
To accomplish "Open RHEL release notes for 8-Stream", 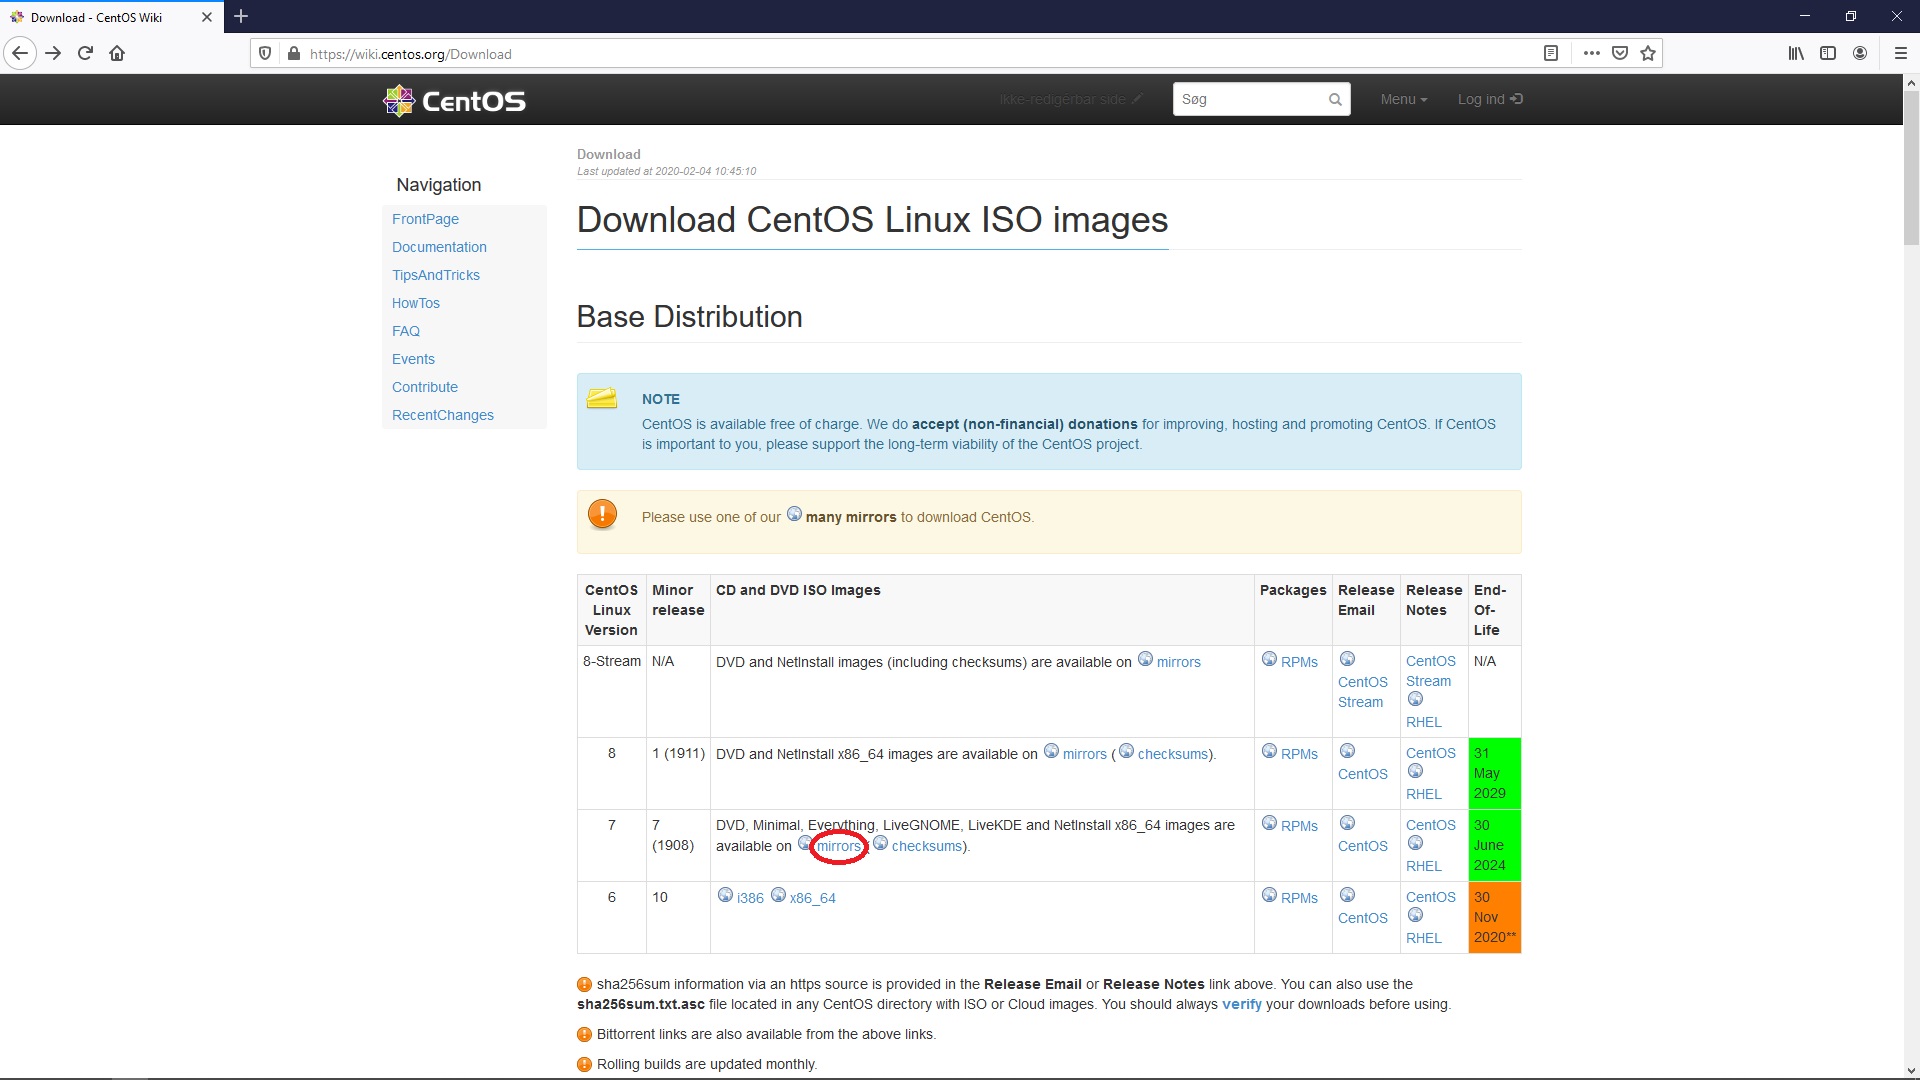I will [1423, 722].
